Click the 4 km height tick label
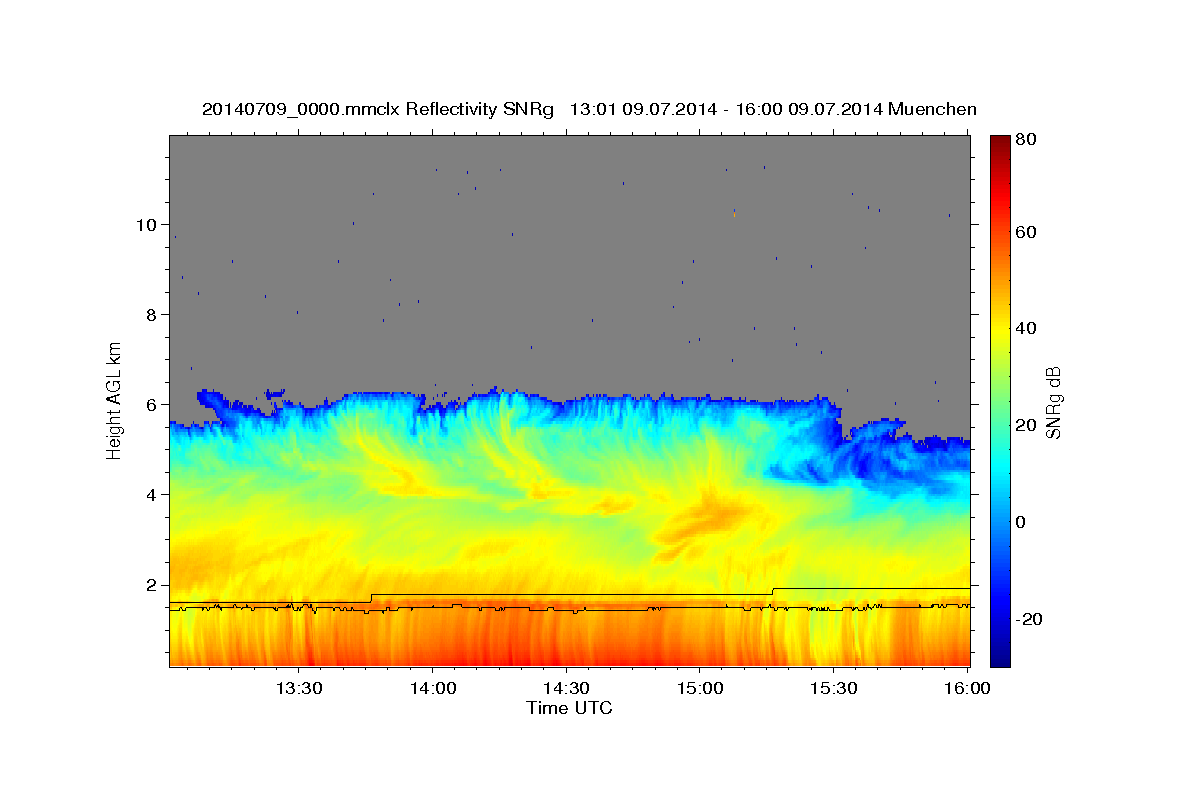 [x=151, y=494]
